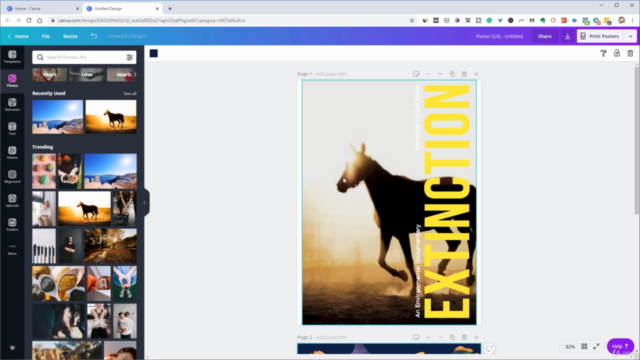Duplicate Page 1
The image size is (640, 360).
[452, 74]
